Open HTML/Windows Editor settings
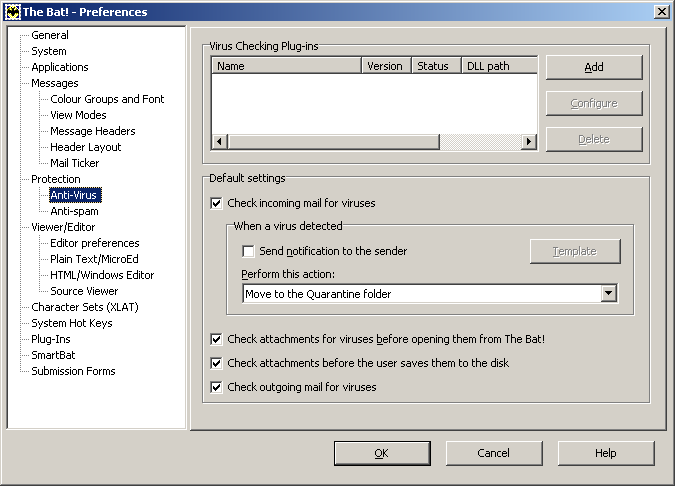Image resolution: width=675 pixels, height=486 pixels. pyautogui.click(x=102, y=275)
